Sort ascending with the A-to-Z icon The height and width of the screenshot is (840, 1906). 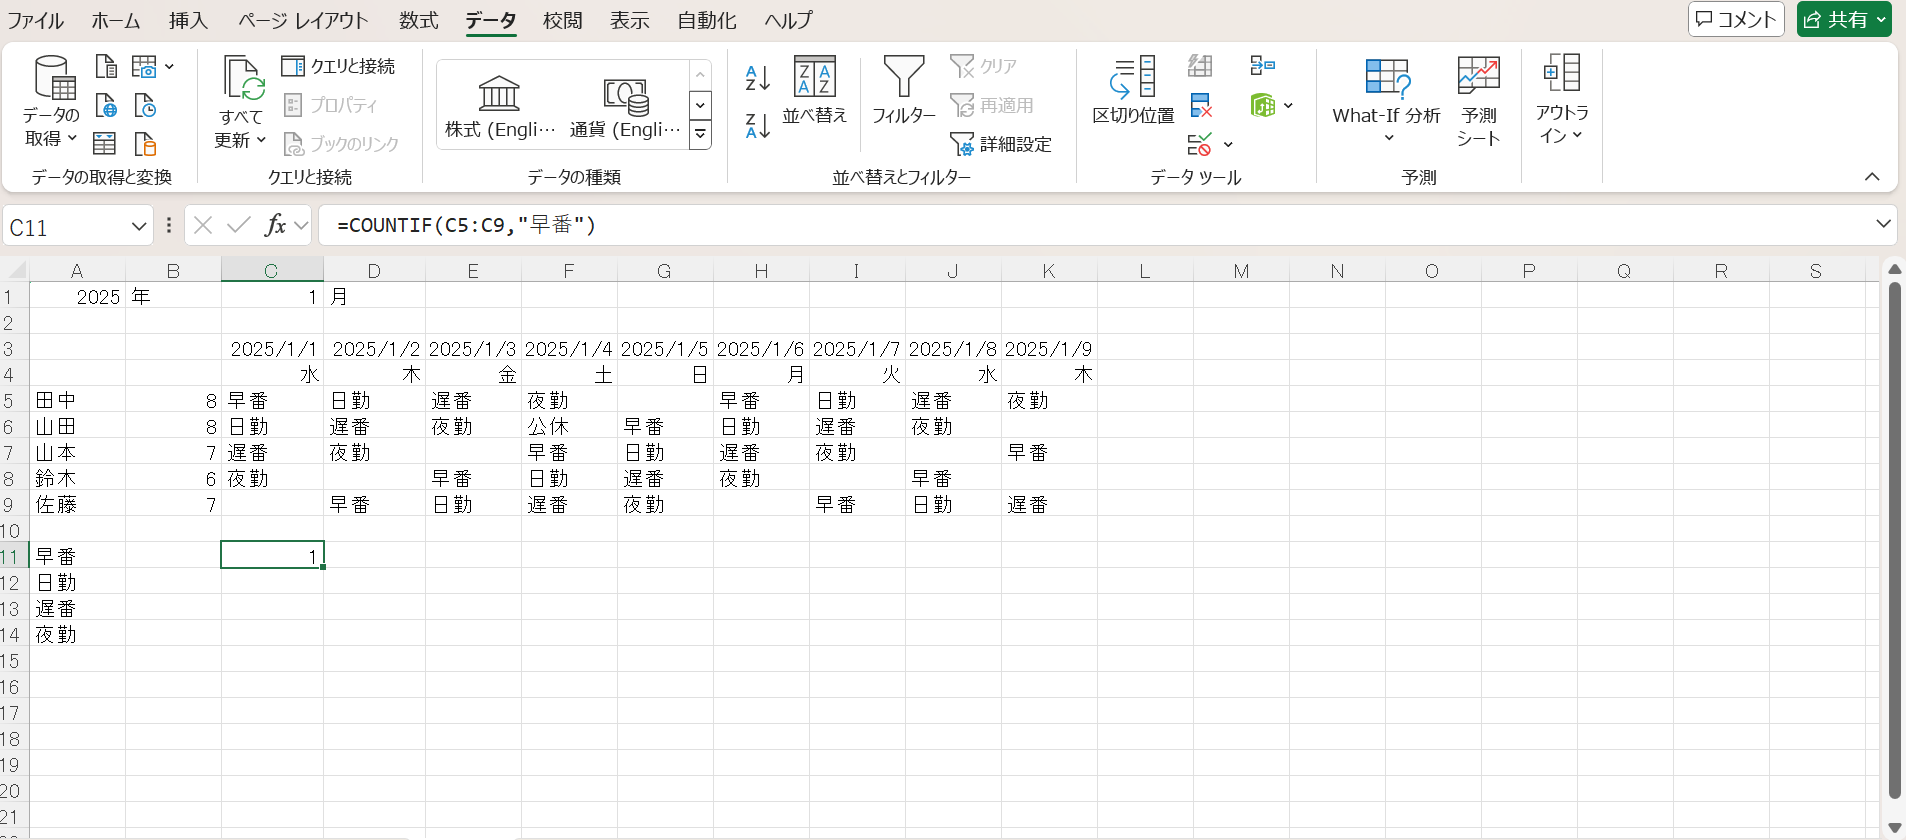(x=758, y=77)
